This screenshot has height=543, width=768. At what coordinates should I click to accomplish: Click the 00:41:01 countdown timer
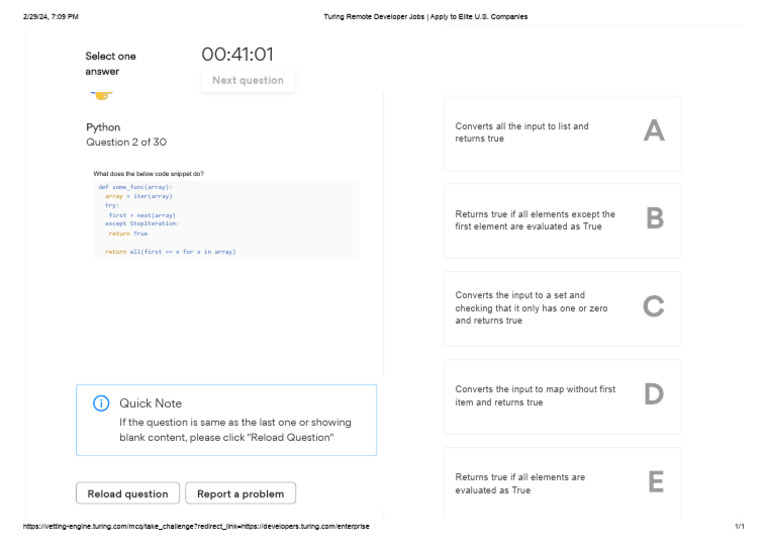point(237,55)
